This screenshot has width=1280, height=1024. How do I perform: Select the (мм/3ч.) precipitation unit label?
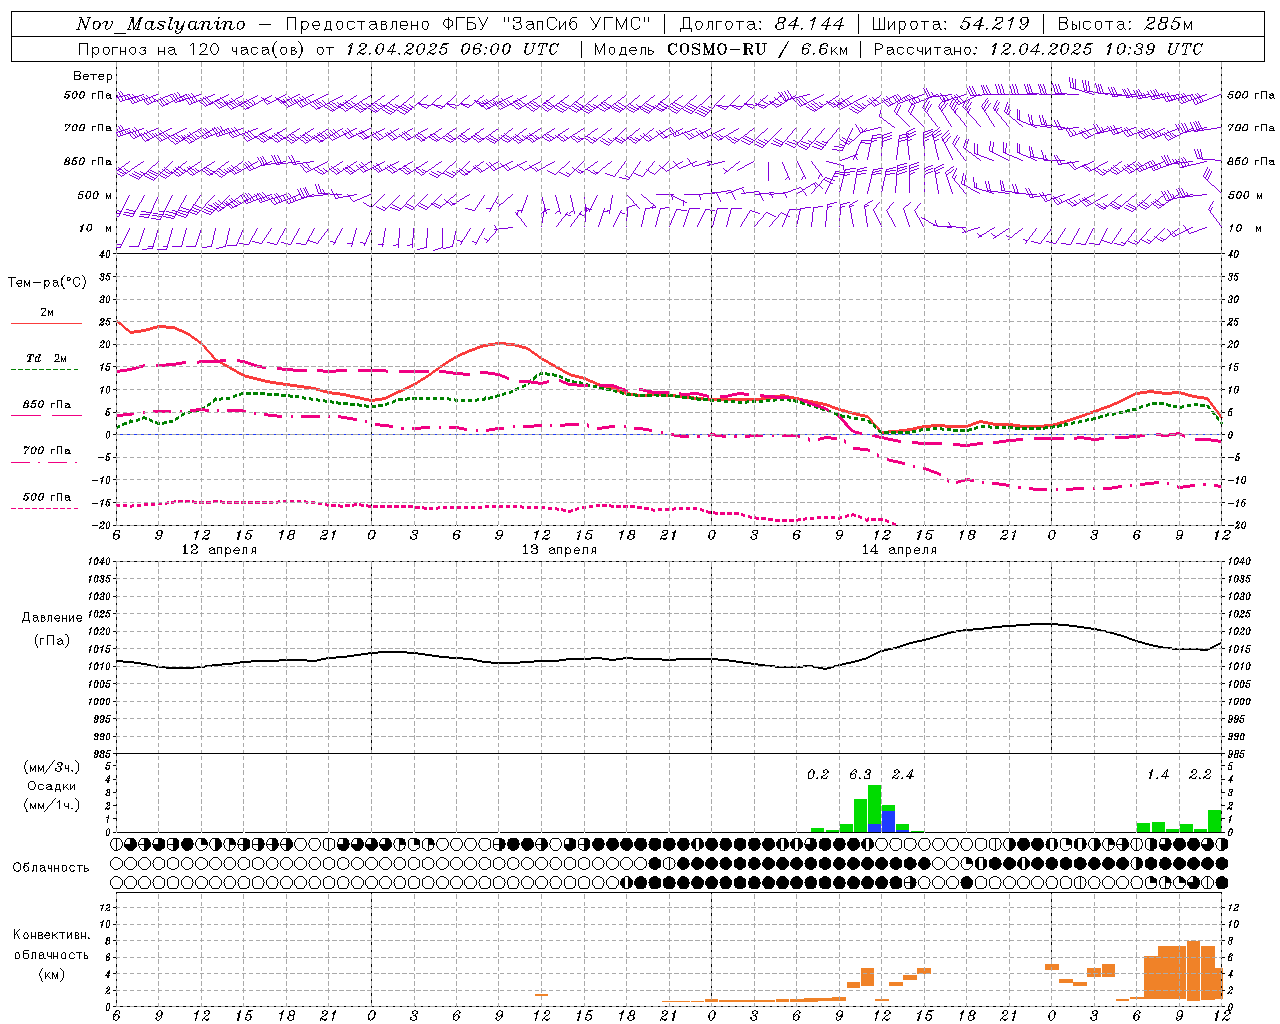coord(52,767)
